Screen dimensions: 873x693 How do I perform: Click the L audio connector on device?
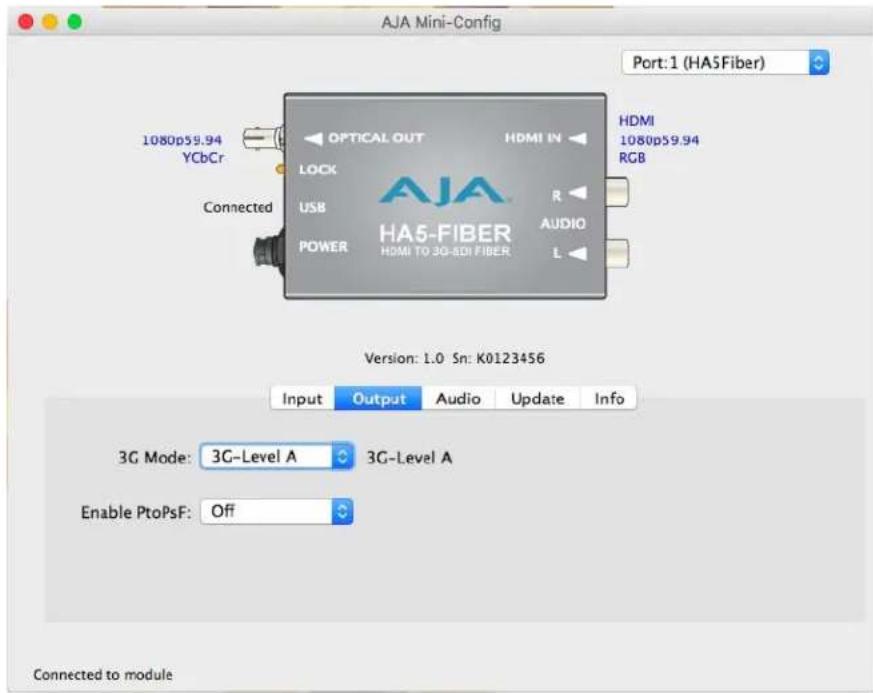617,253
